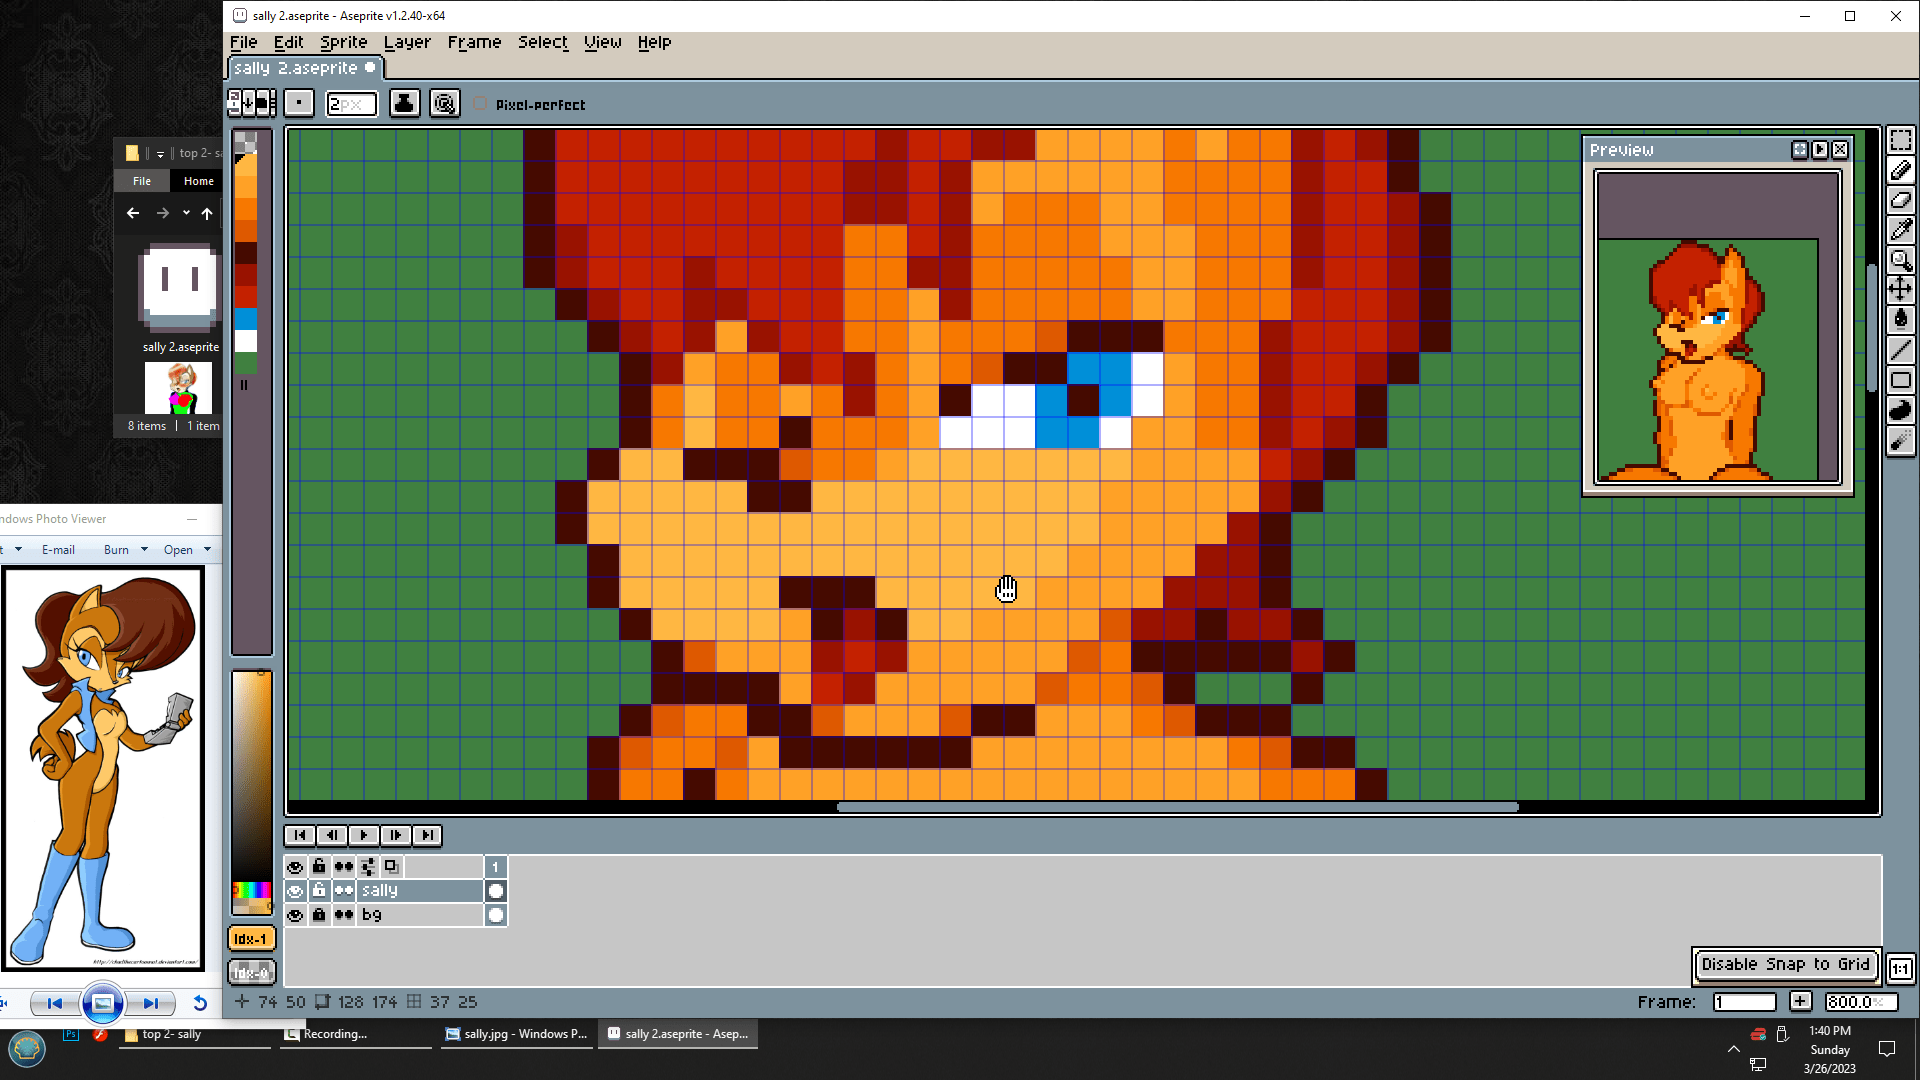
Task: Select the Paint Bucket tool
Action: point(1900,320)
